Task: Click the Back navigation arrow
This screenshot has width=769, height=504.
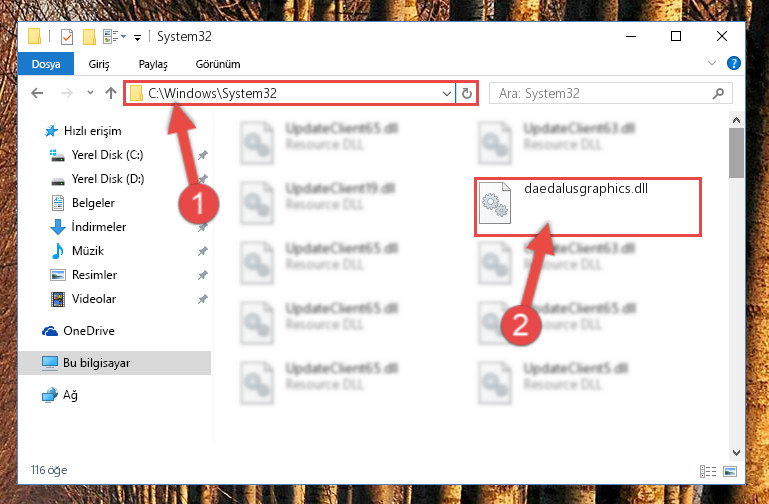Action: [x=37, y=93]
